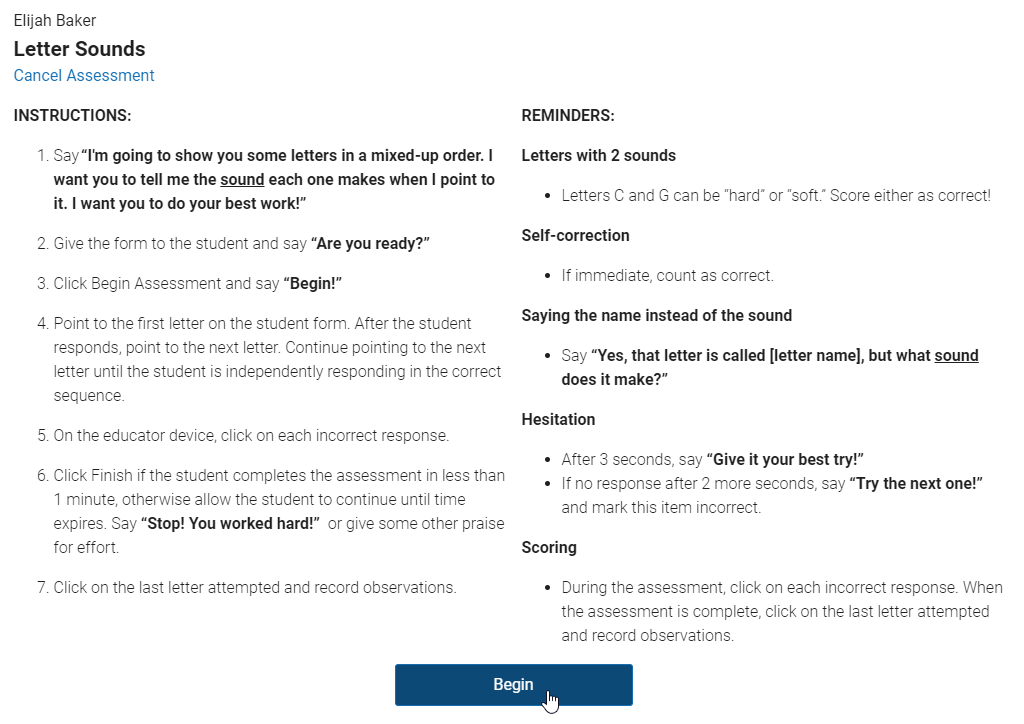
Task: Select the "Are you ready?" instruction text
Action: 370,244
